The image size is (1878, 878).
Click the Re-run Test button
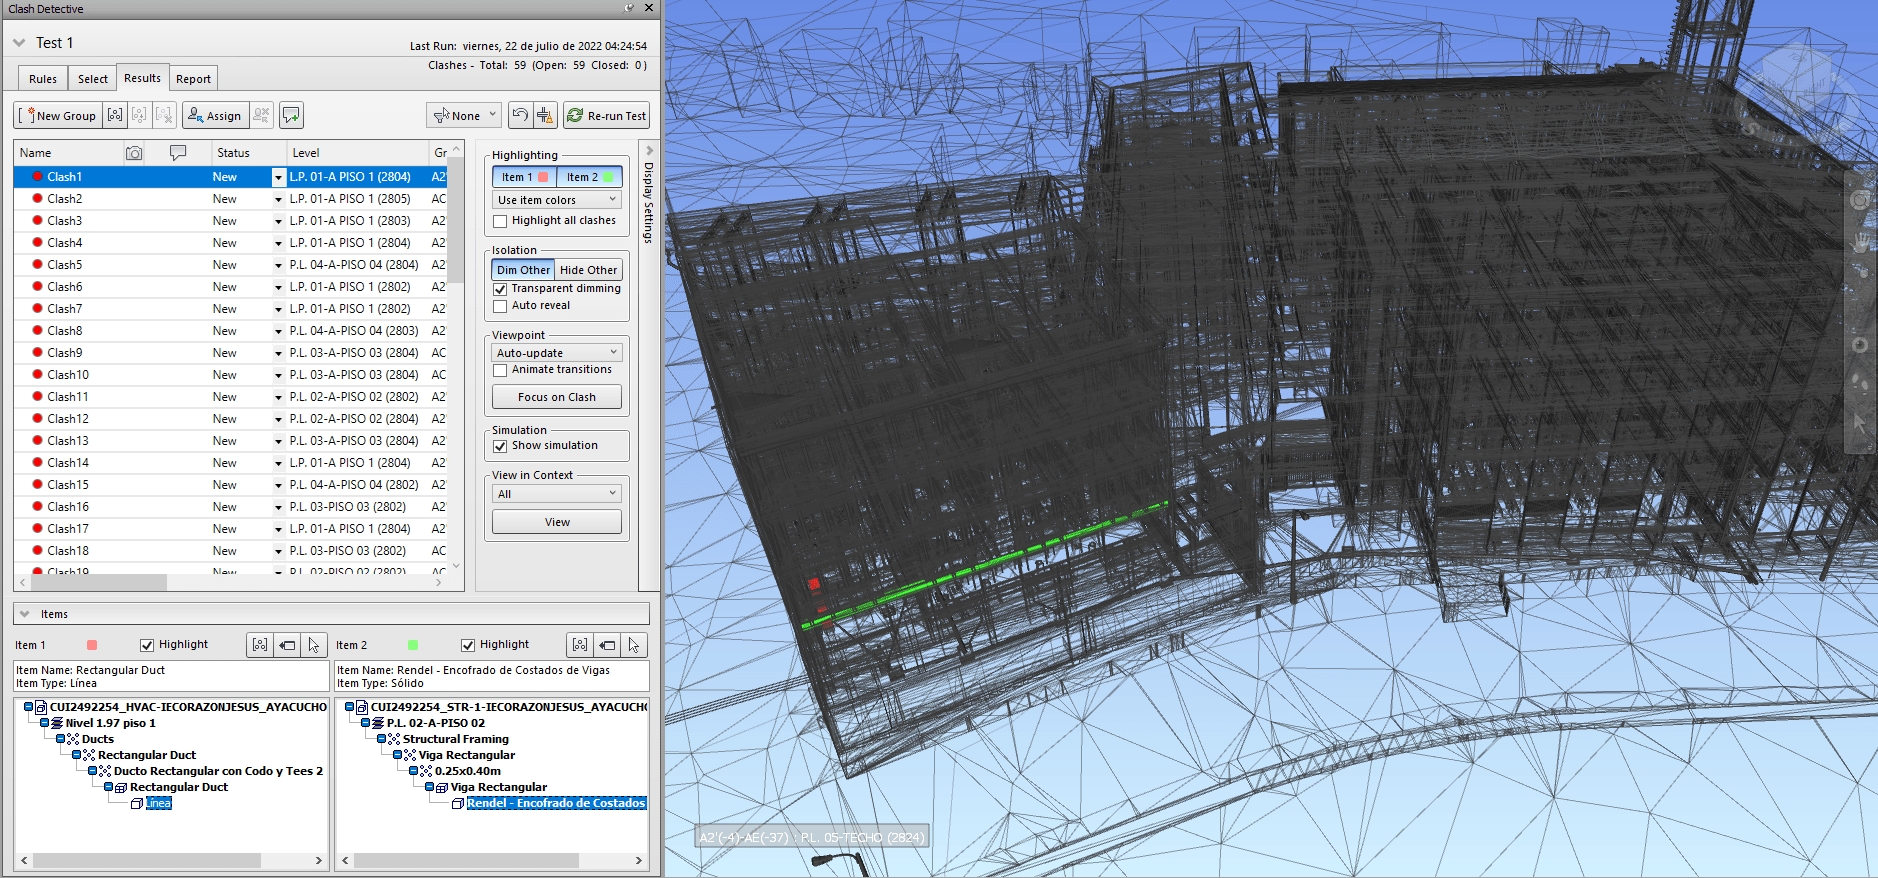[606, 116]
